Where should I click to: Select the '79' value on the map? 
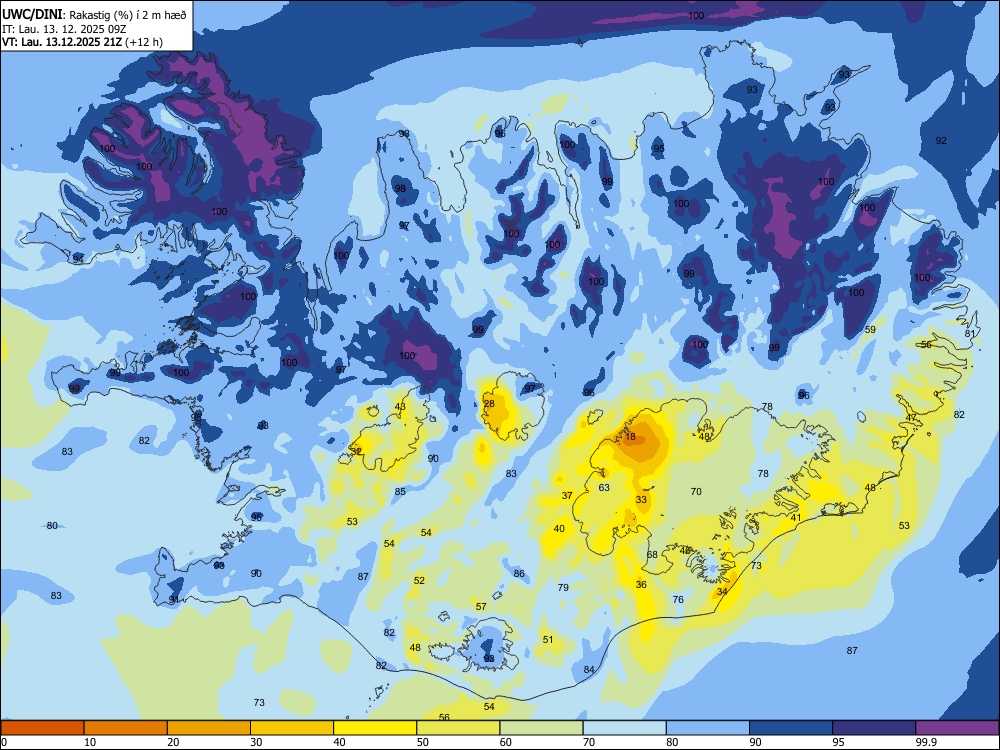tap(563, 587)
